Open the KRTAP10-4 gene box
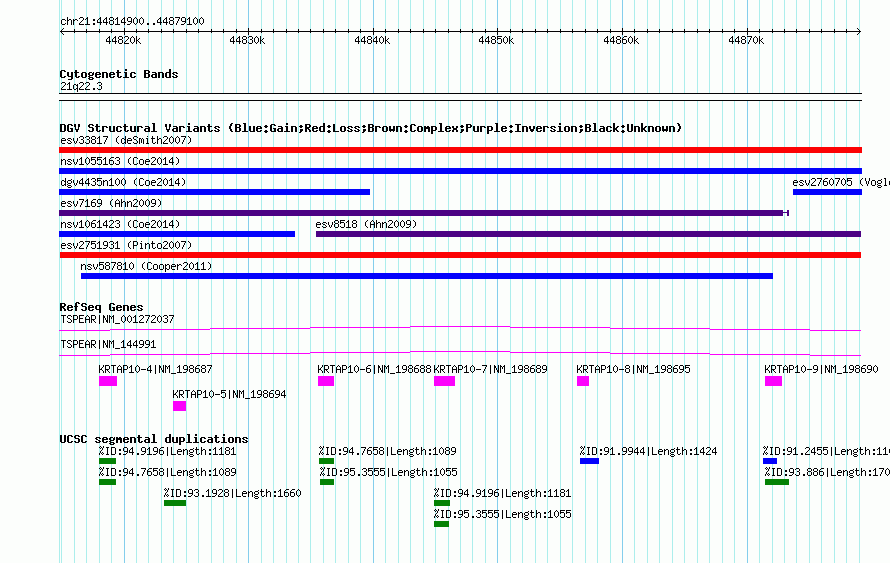890x563 pixels. click(x=108, y=381)
